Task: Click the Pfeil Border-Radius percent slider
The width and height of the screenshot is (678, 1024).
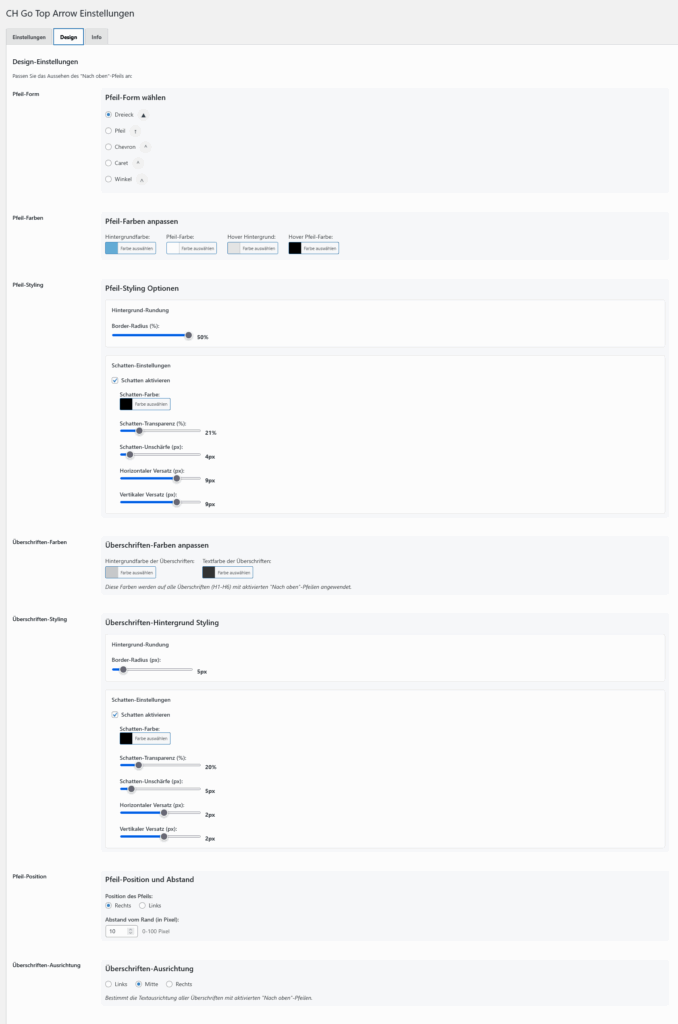Action: tap(151, 336)
